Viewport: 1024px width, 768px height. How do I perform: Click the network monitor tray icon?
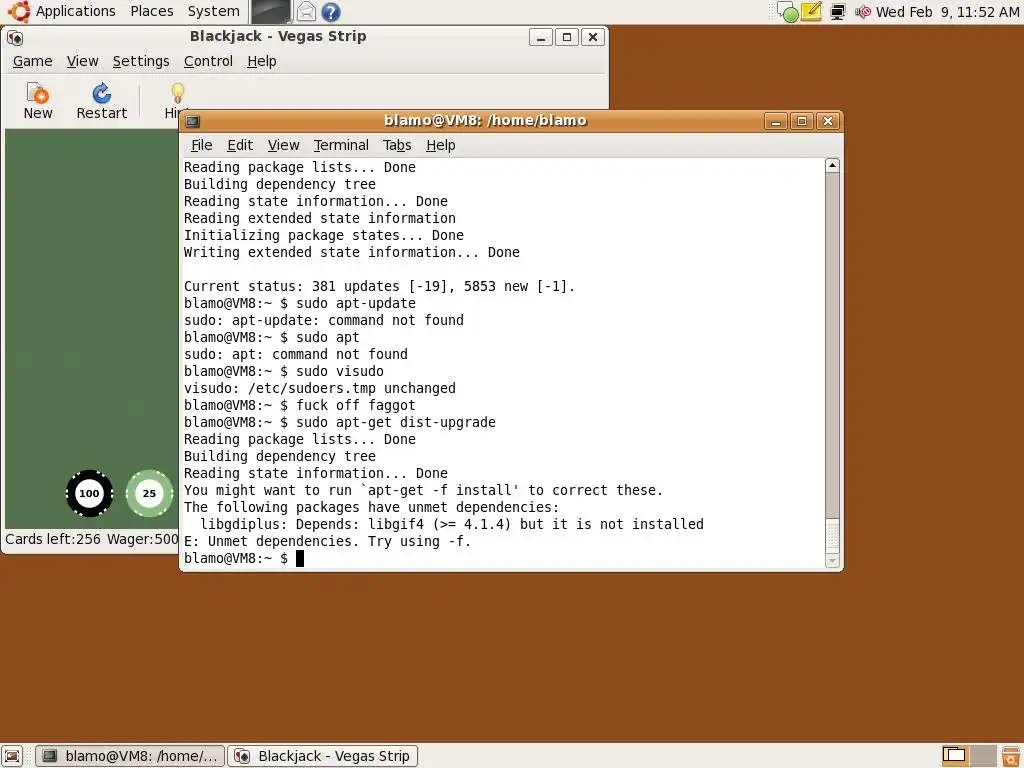tap(838, 12)
